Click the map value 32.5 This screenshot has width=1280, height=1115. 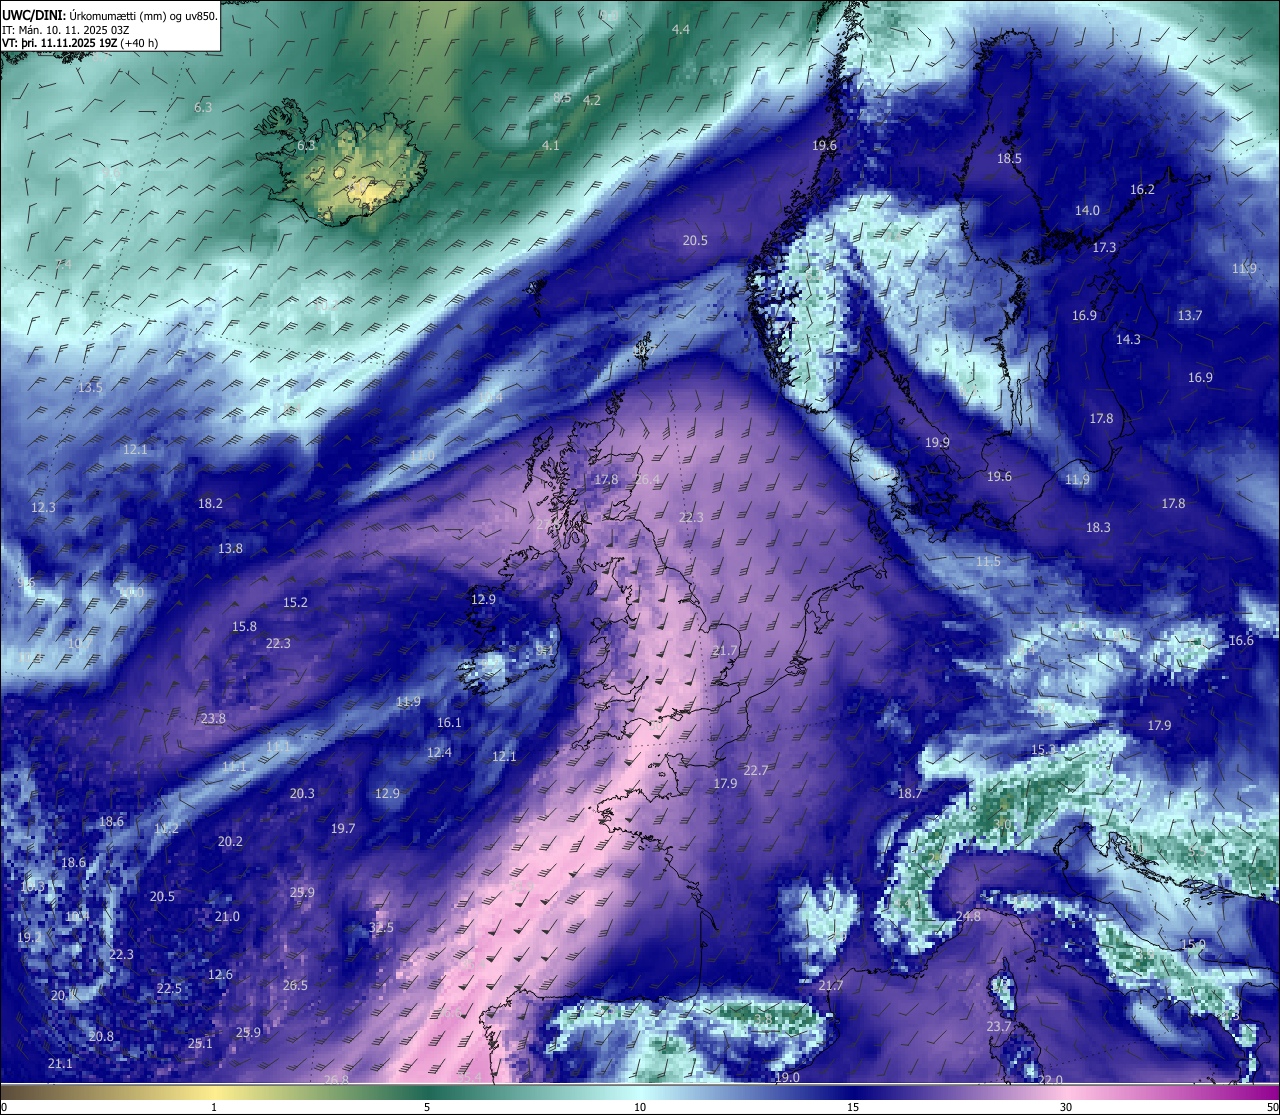(x=382, y=927)
